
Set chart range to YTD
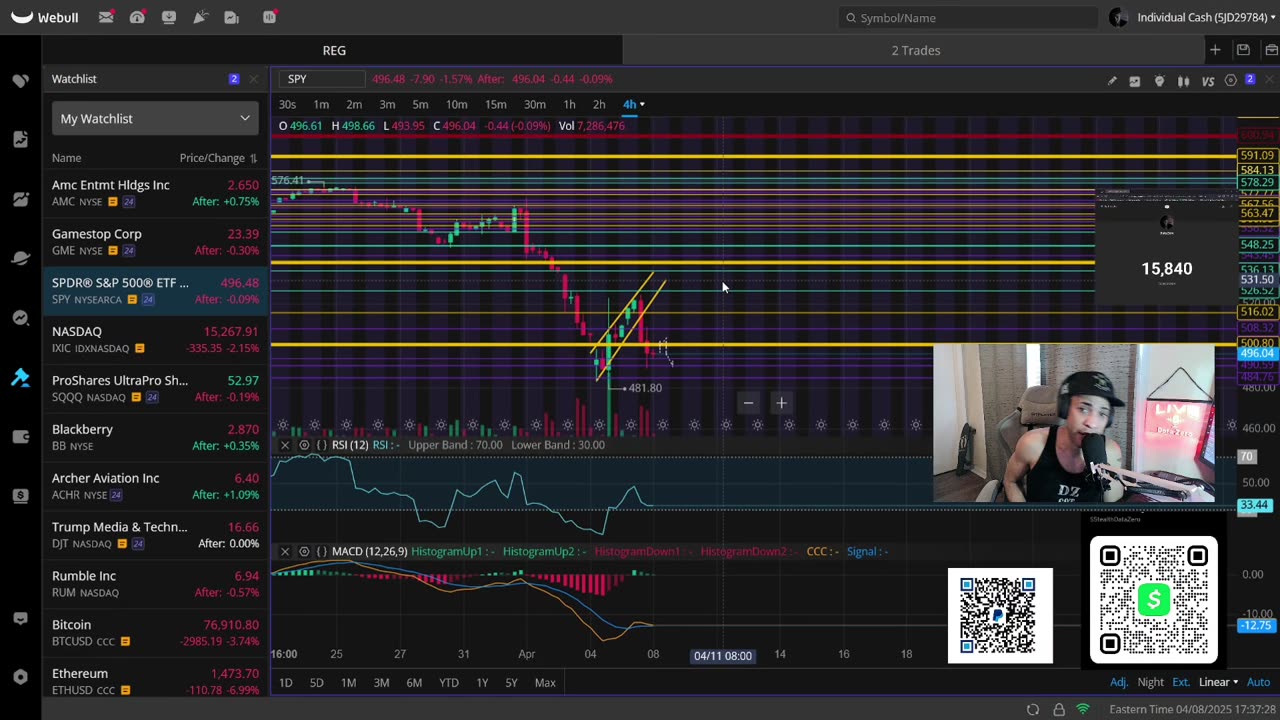[x=448, y=682]
